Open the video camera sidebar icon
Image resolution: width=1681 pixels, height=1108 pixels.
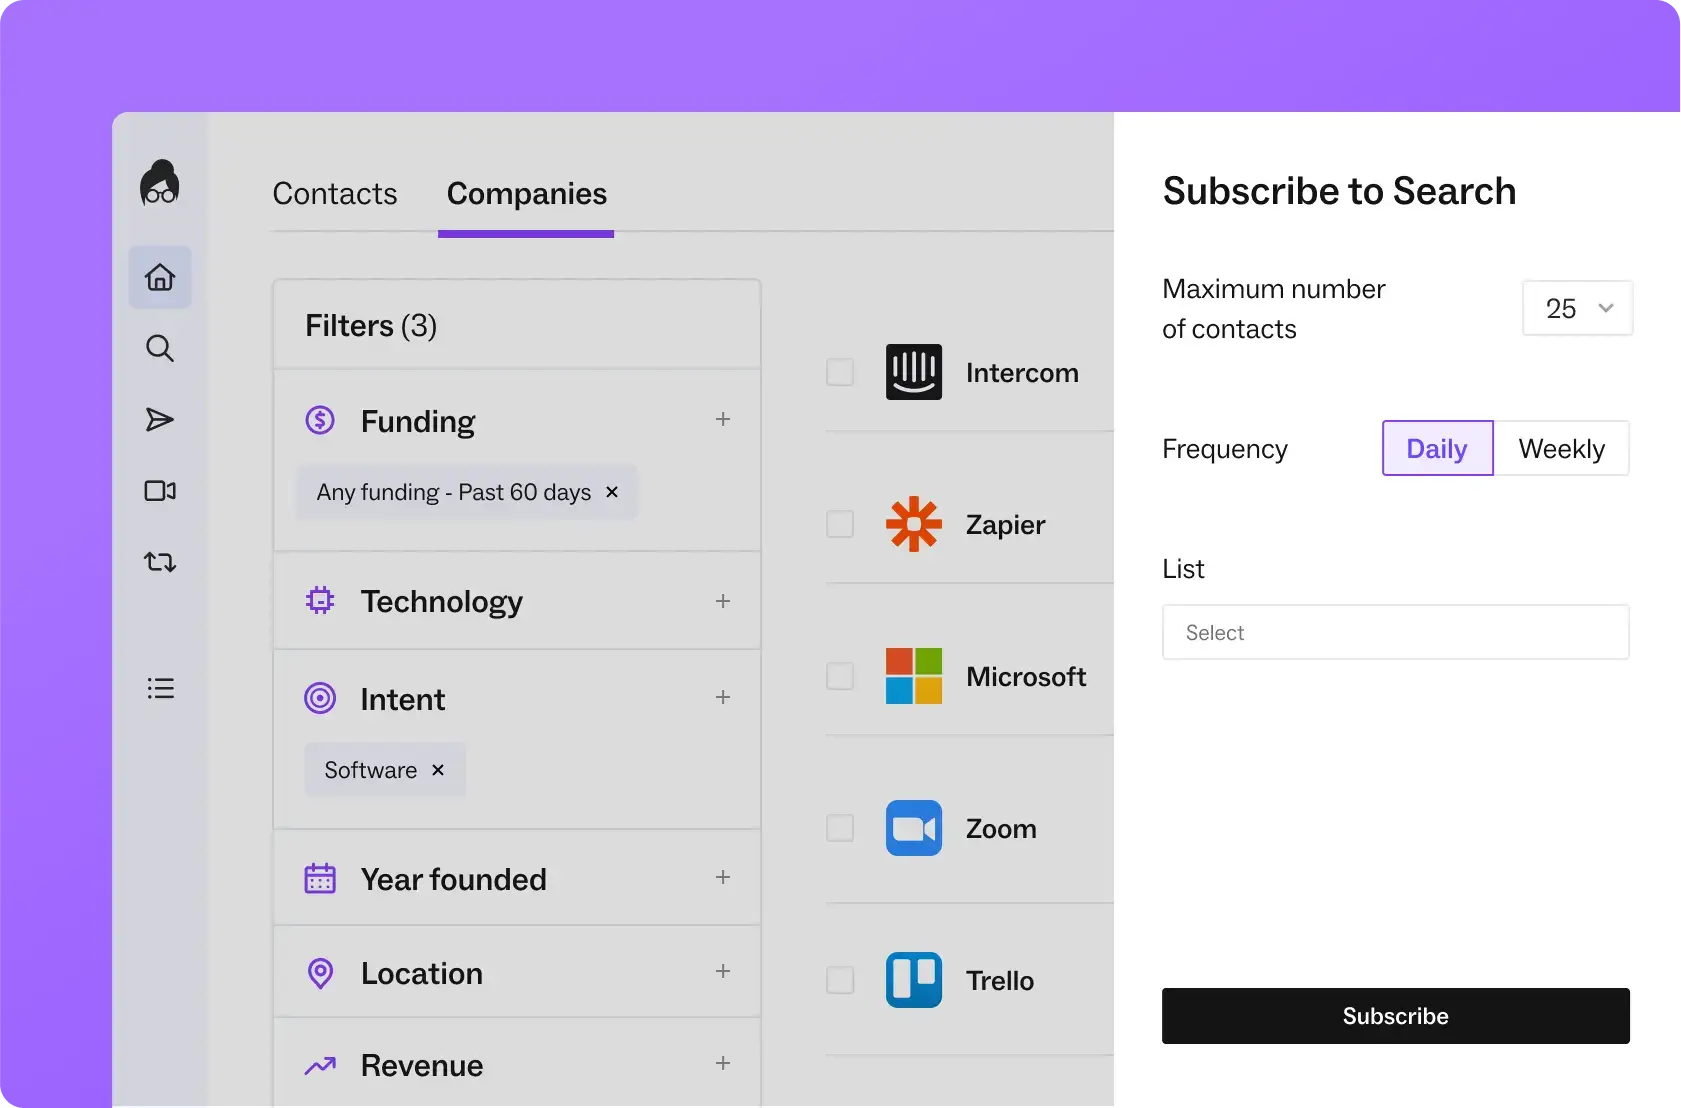pyautogui.click(x=160, y=491)
